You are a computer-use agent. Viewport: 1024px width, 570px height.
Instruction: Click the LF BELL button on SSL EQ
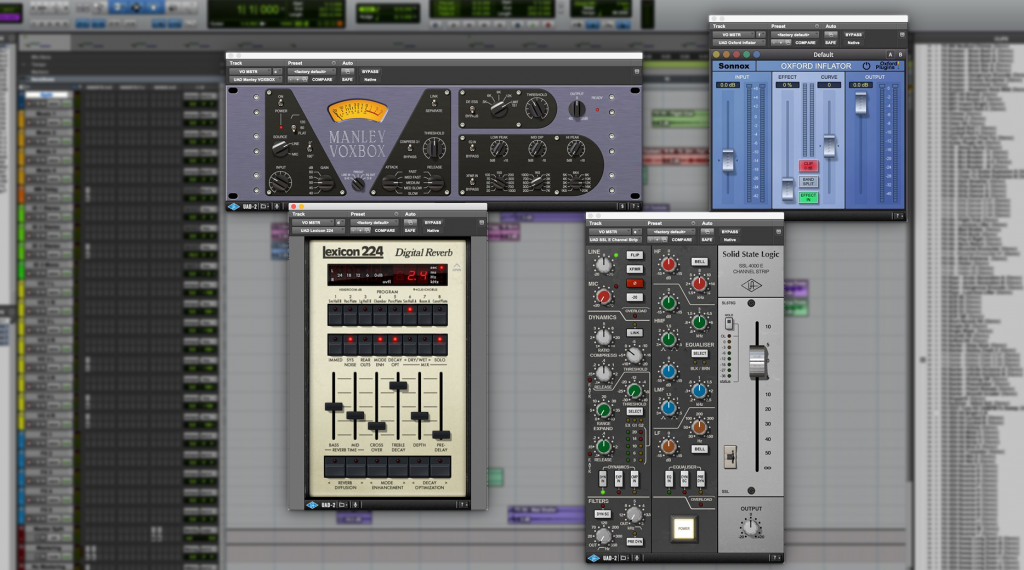(699, 449)
